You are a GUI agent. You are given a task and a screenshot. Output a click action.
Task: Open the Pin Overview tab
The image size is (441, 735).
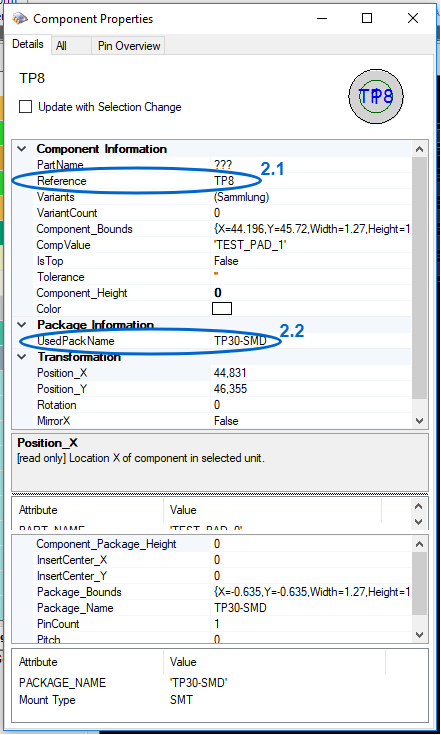pyautogui.click(x=129, y=46)
